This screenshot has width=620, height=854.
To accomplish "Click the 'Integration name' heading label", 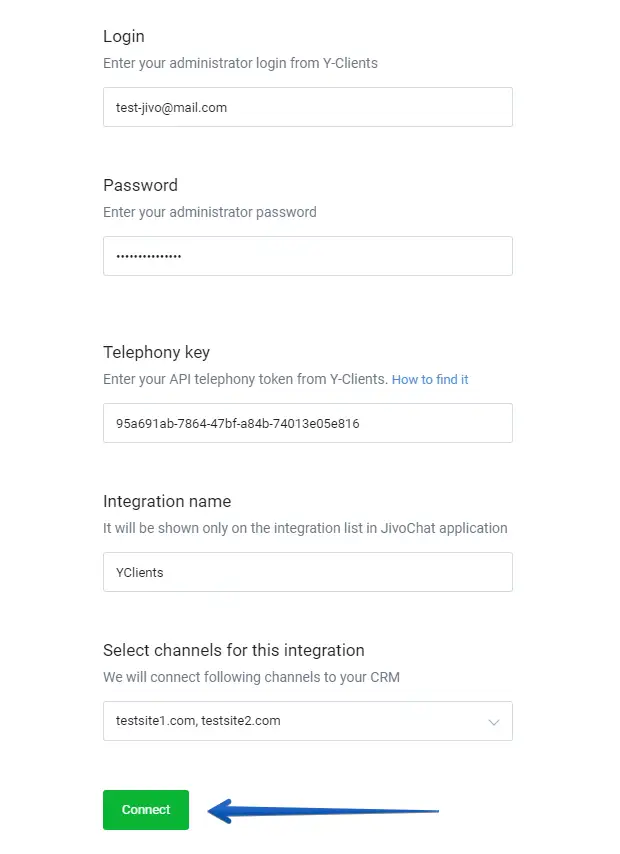I will [167, 501].
